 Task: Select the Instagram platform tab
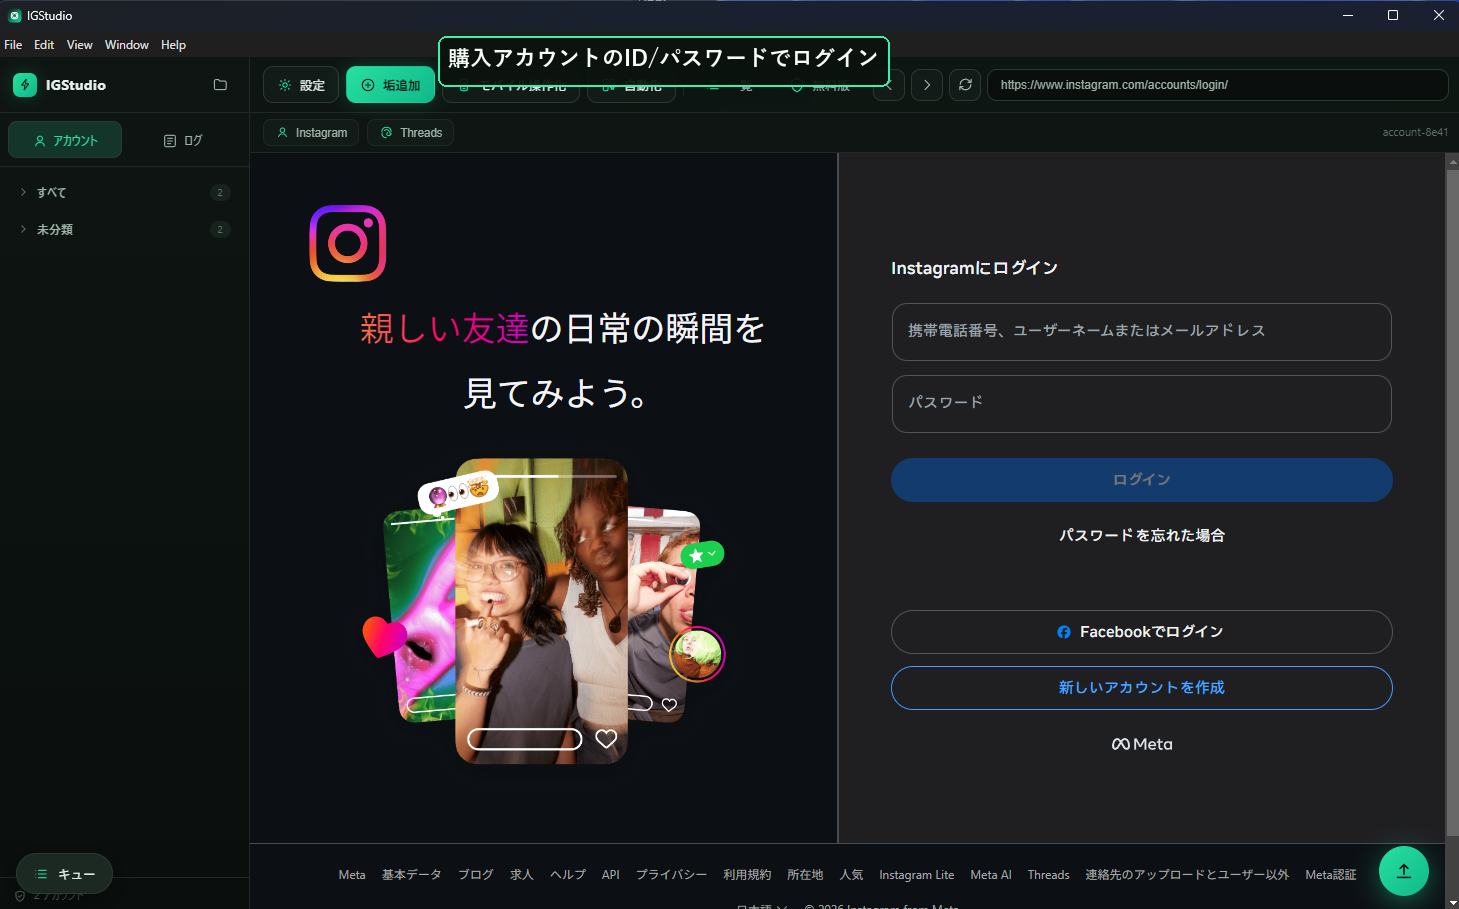point(312,133)
